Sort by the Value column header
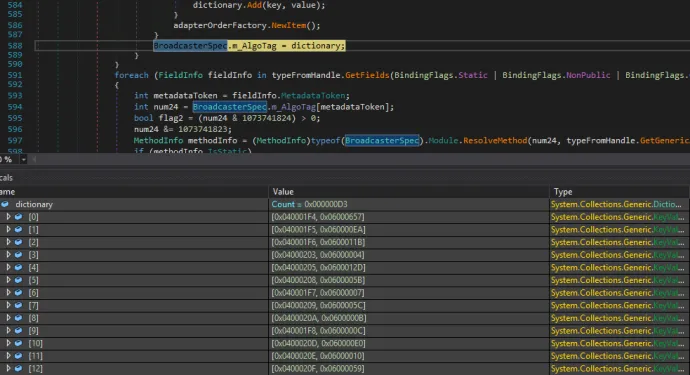This screenshot has height=375, width=690. coord(409,191)
